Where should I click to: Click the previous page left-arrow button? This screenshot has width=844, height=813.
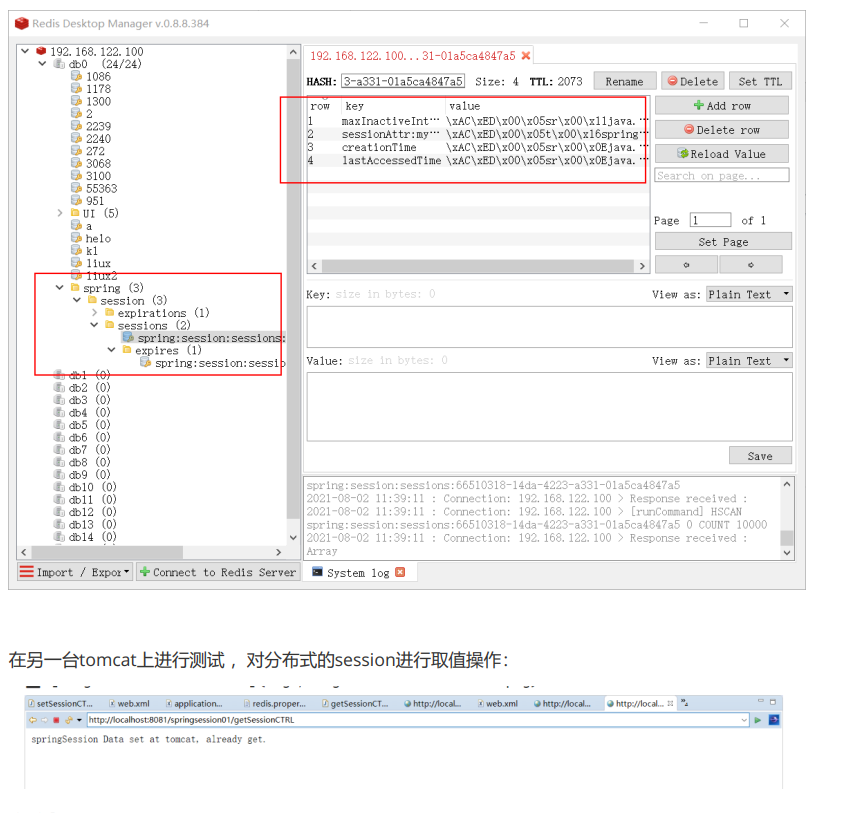[686, 265]
